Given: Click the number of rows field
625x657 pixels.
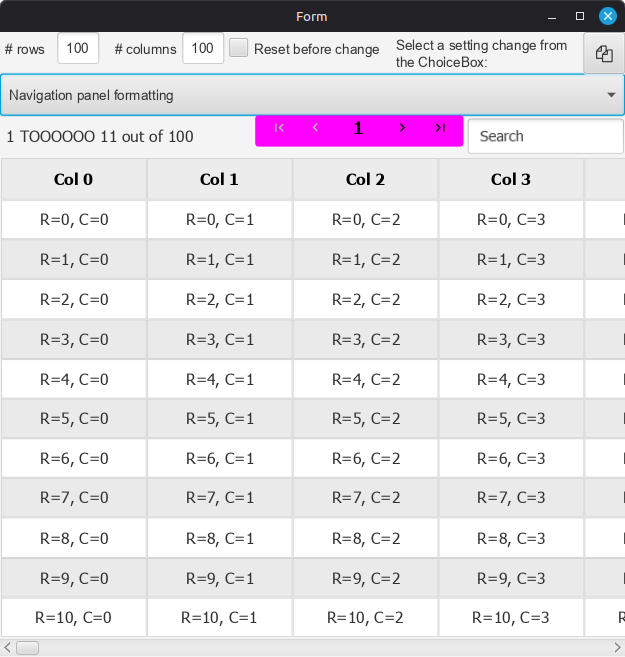Looking at the screenshot, I should 78,48.
